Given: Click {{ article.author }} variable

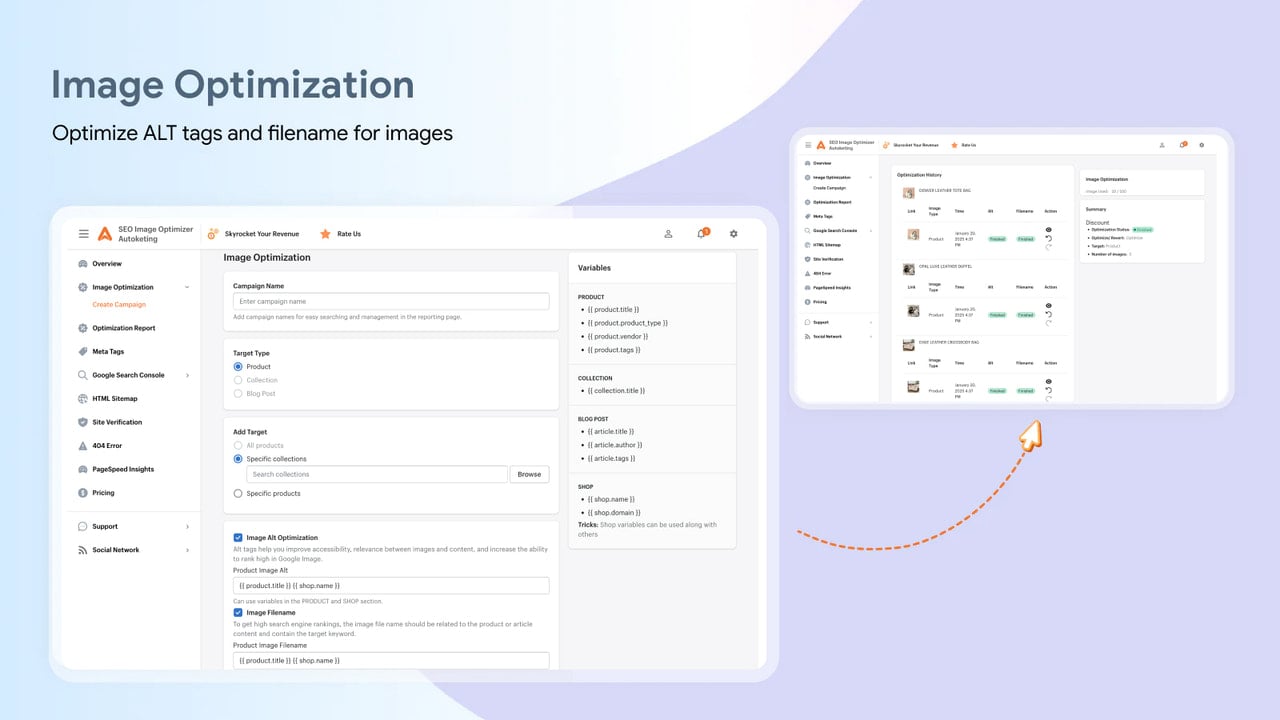Looking at the screenshot, I should tap(615, 445).
